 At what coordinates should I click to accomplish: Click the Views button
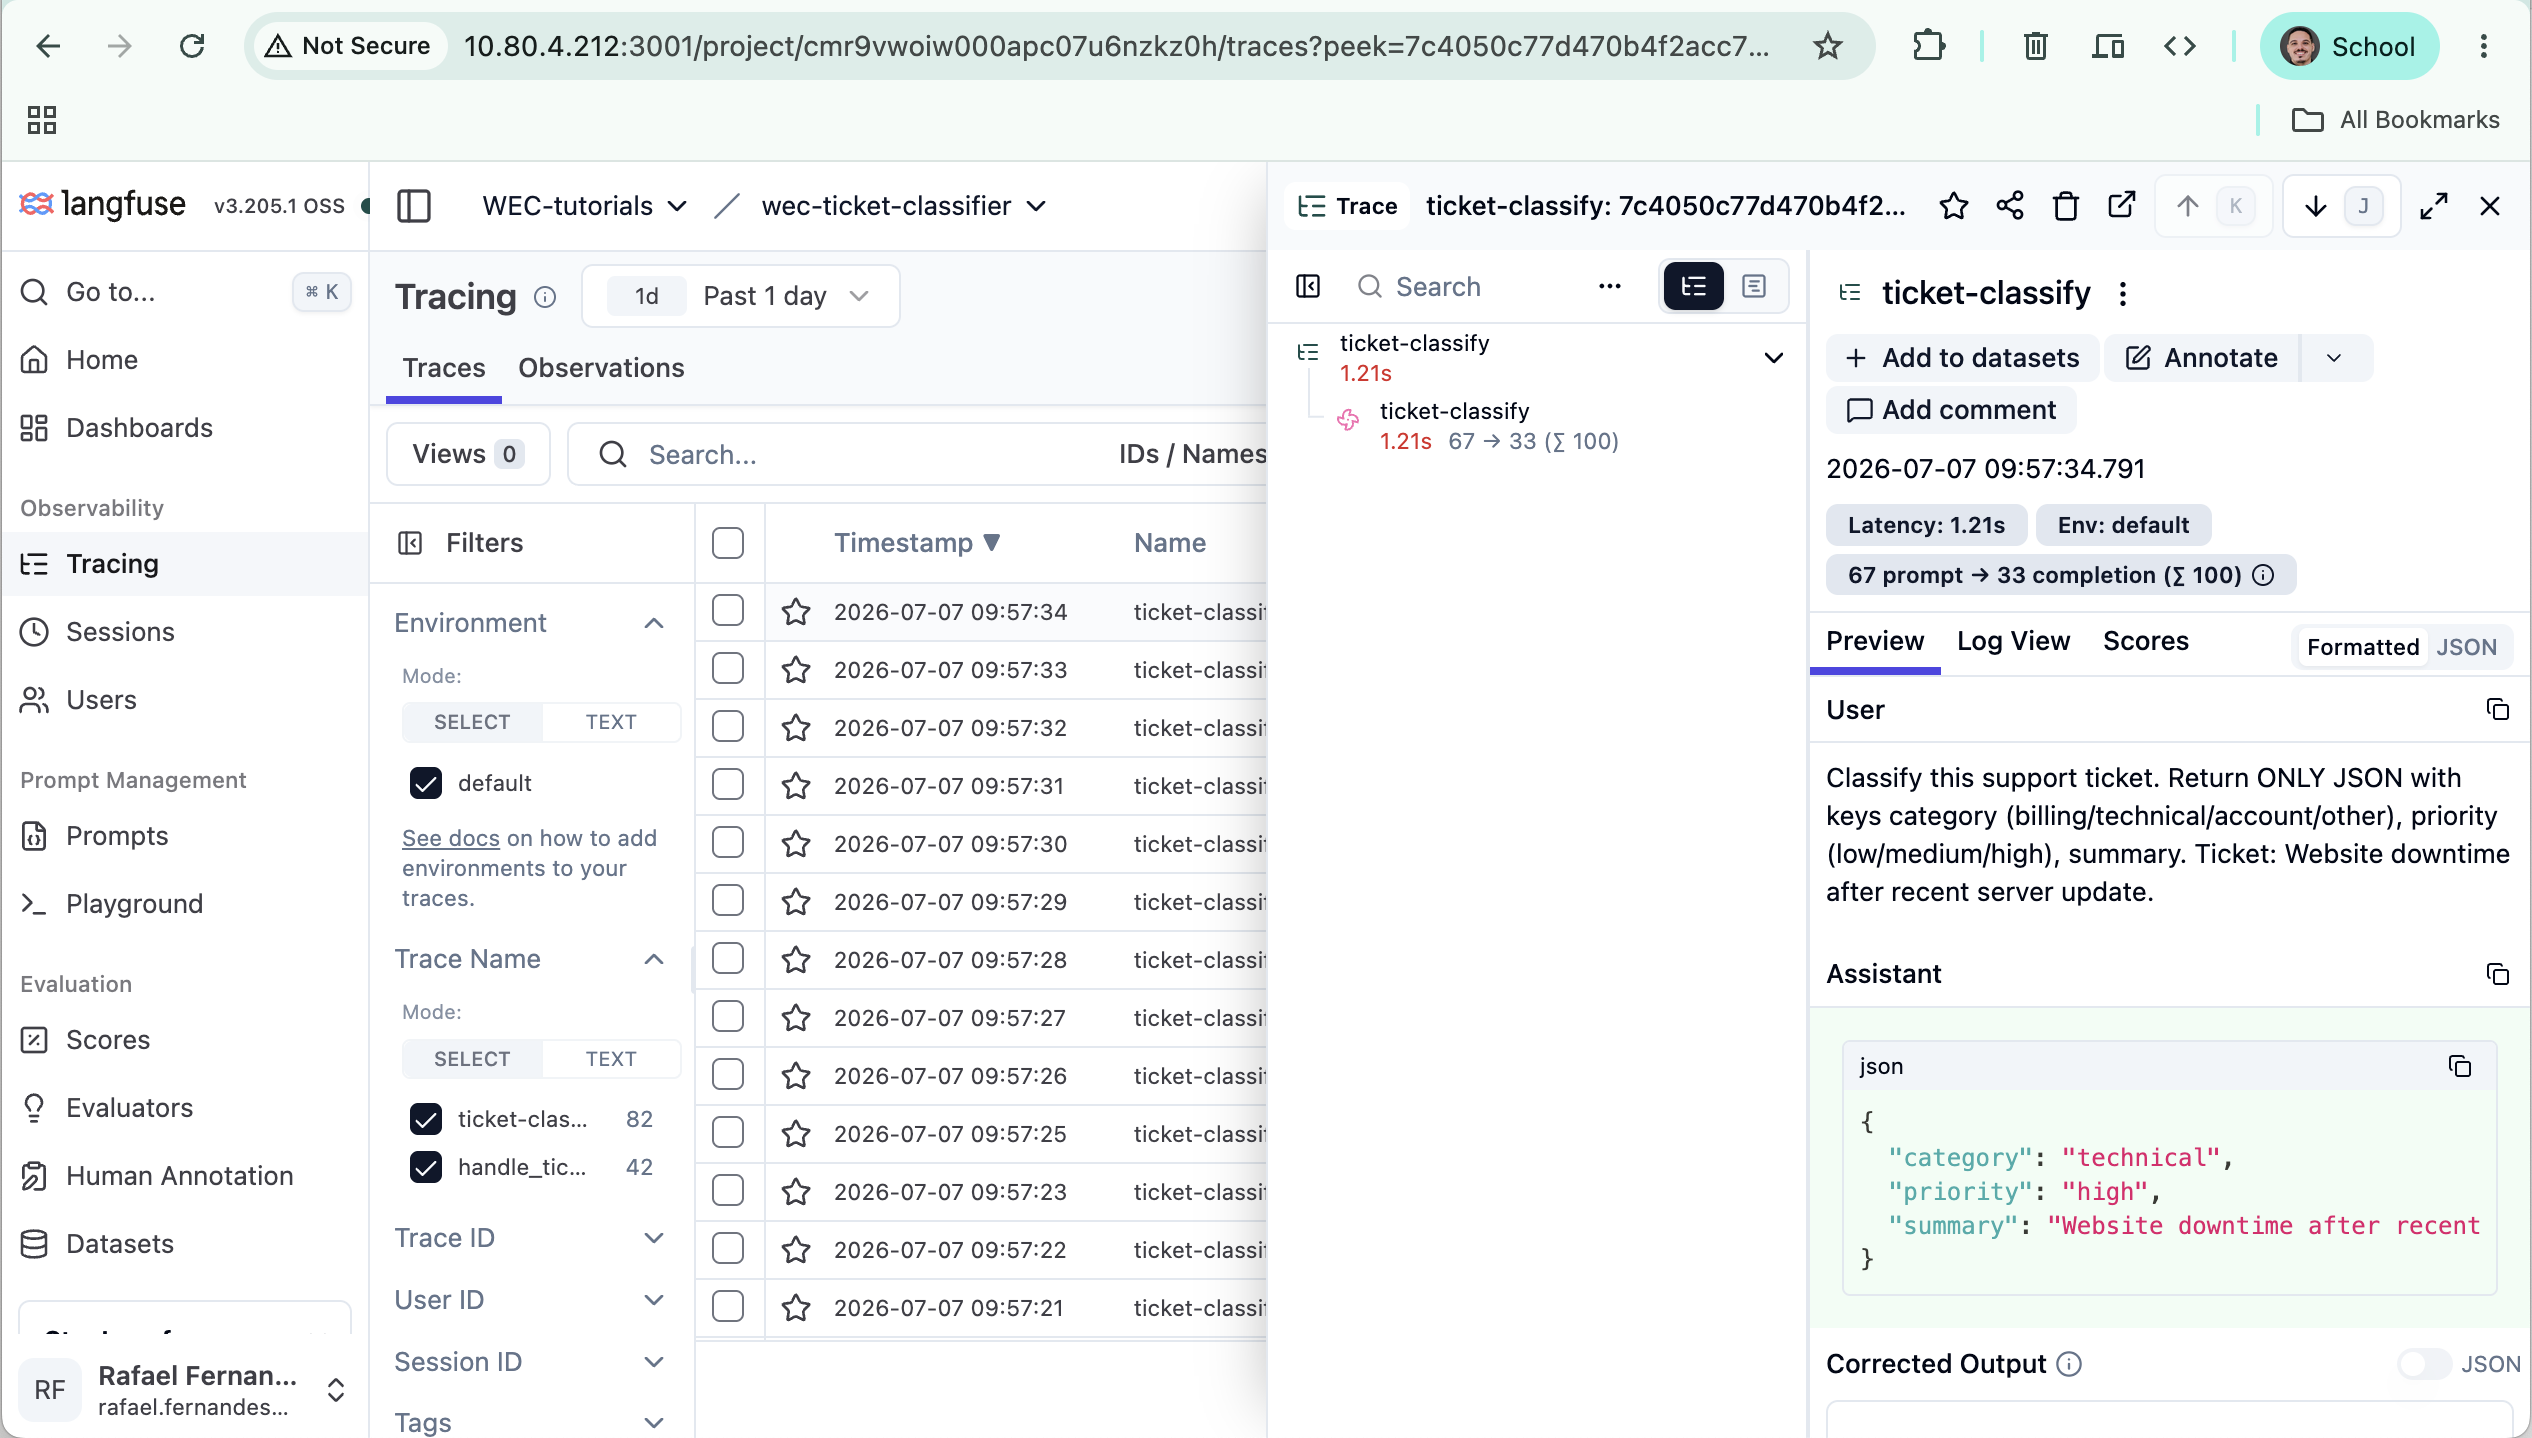(468, 454)
